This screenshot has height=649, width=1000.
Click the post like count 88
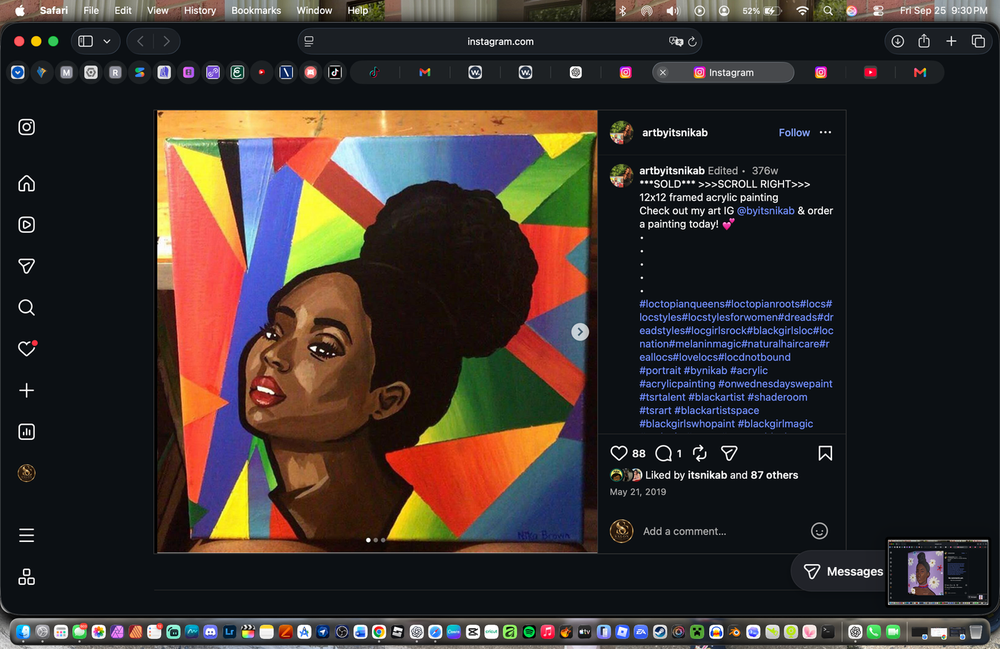coord(638,453)
